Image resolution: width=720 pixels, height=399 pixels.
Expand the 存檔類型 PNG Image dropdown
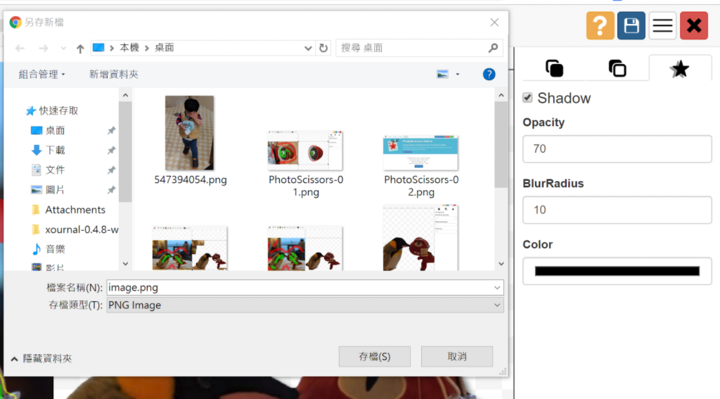[305, 305]
